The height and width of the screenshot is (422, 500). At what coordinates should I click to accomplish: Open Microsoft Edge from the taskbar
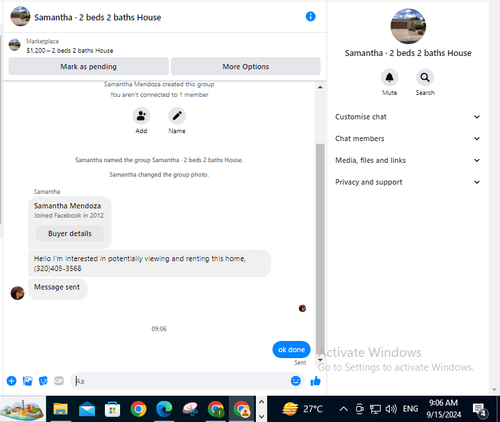(x=164, y=409)
